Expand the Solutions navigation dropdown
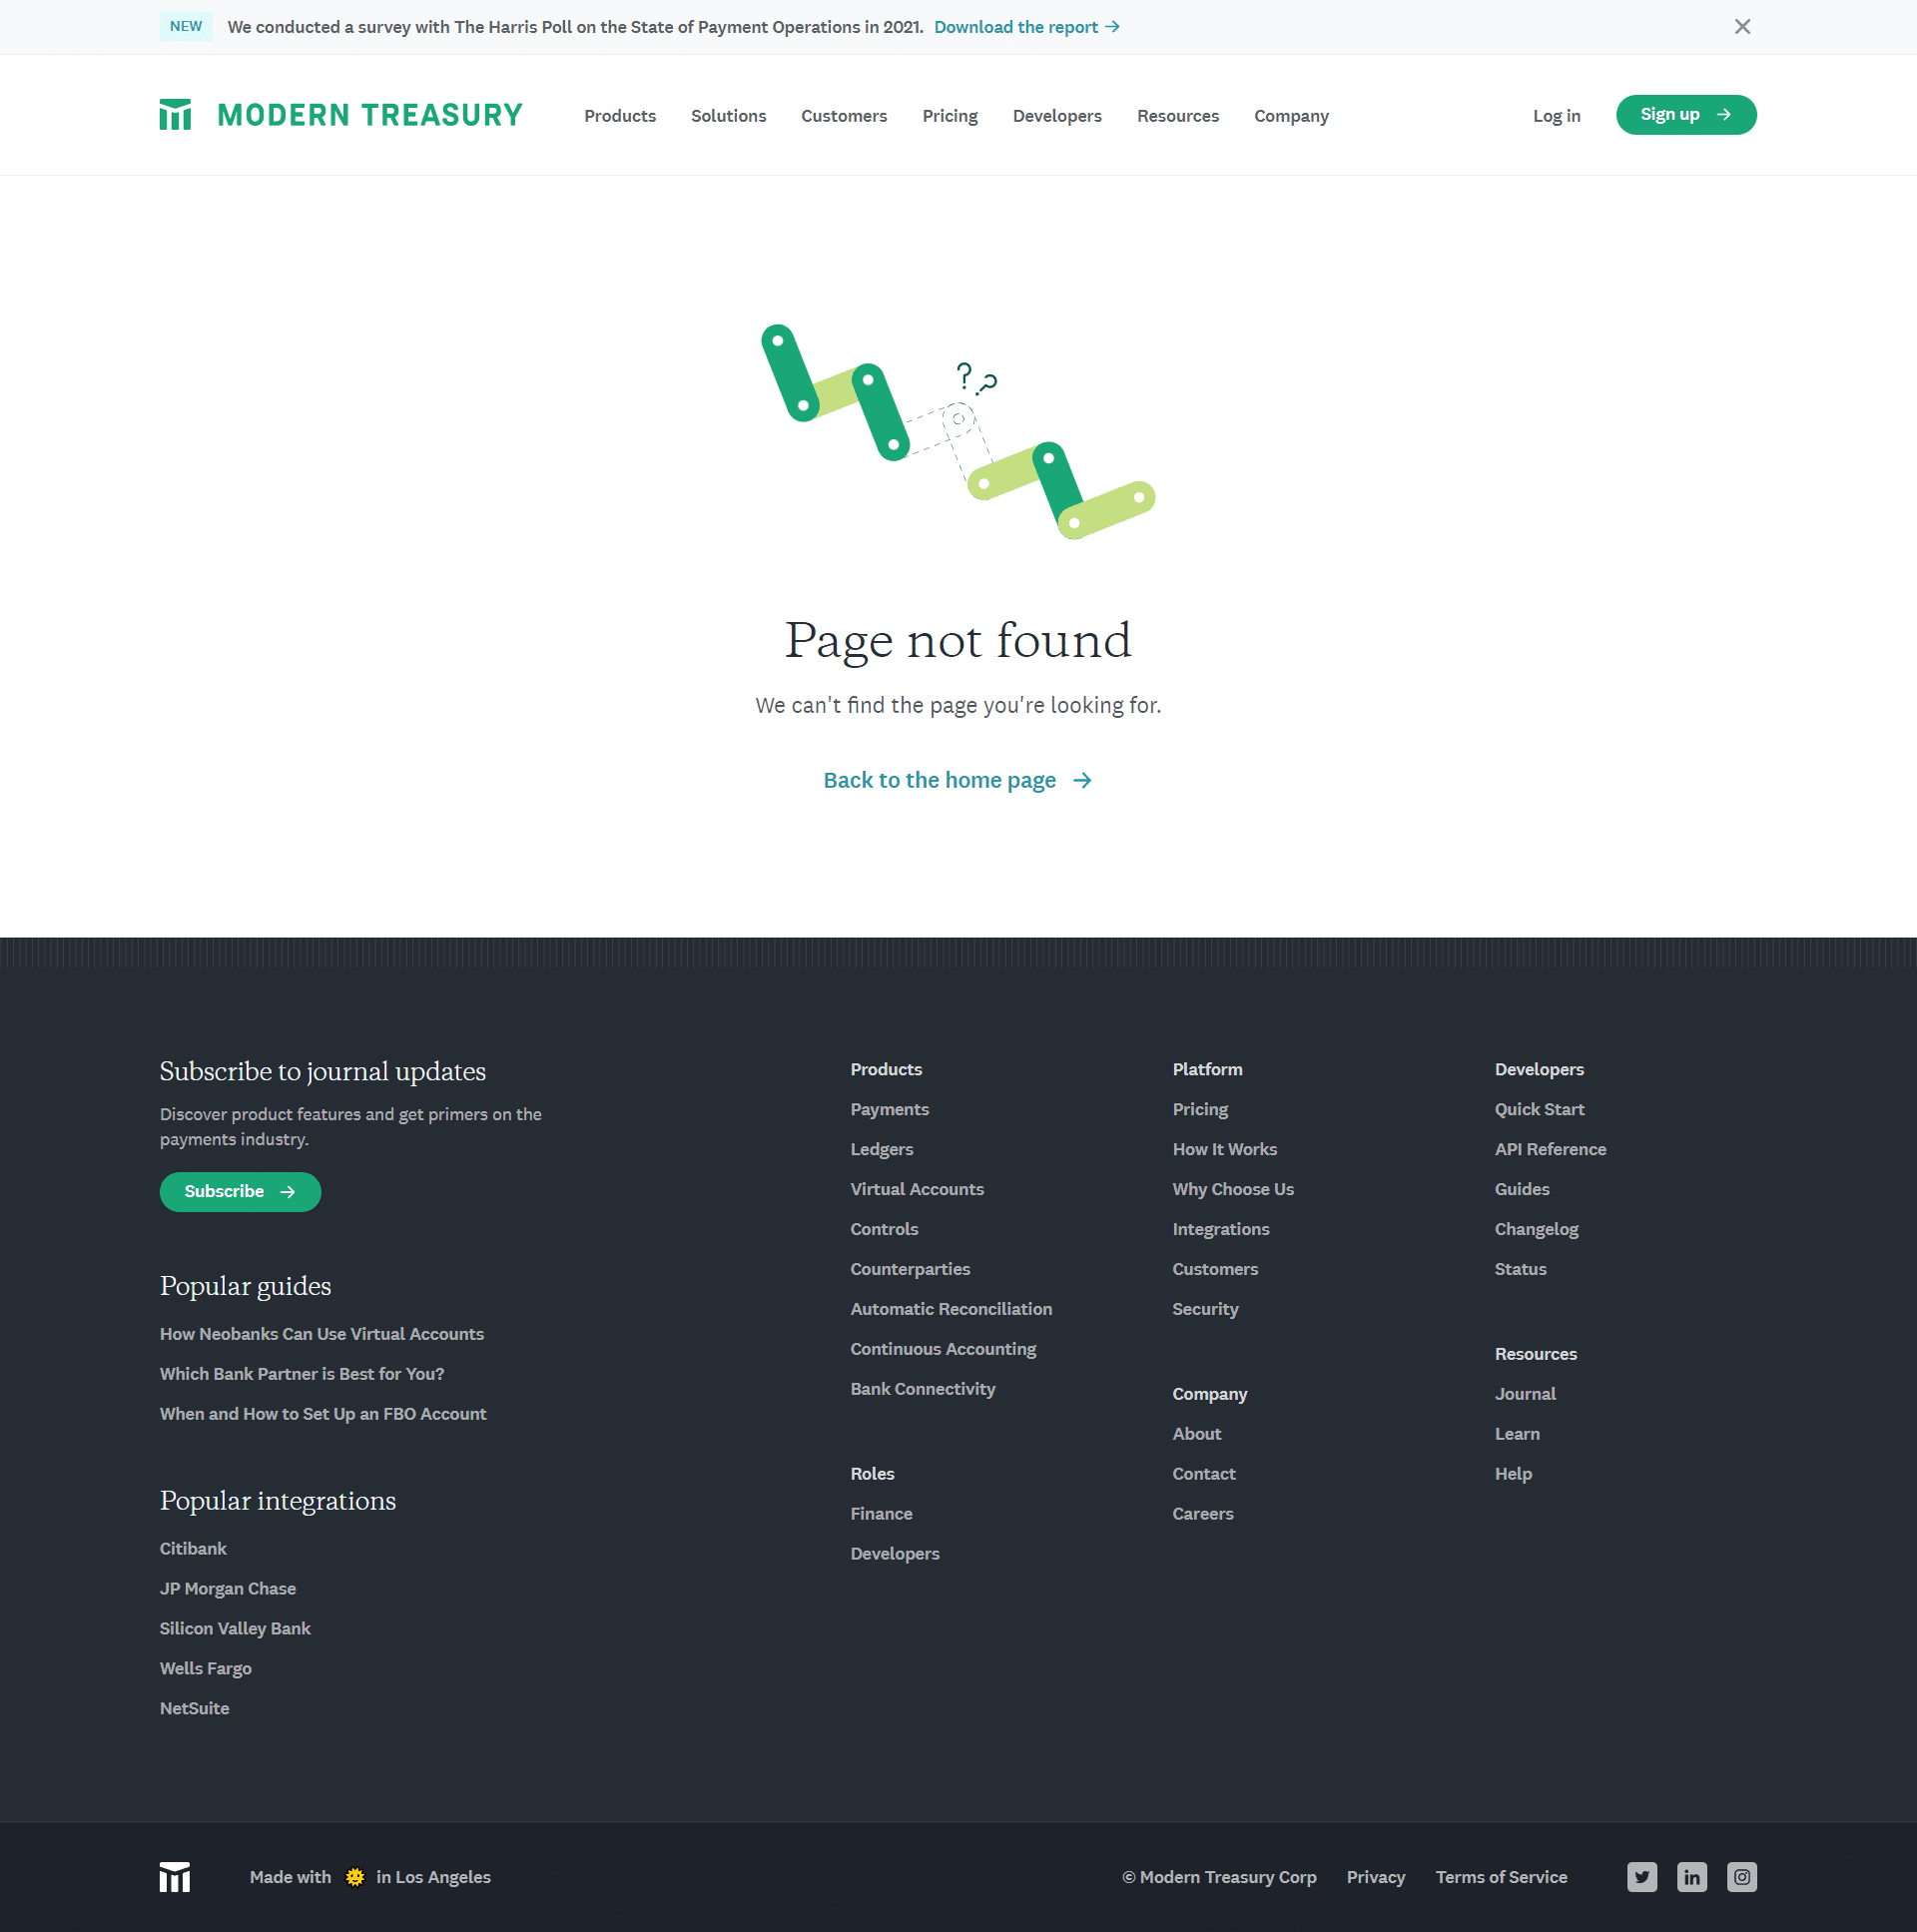Screen dimensions: 1917x1932 click(729, 114)
